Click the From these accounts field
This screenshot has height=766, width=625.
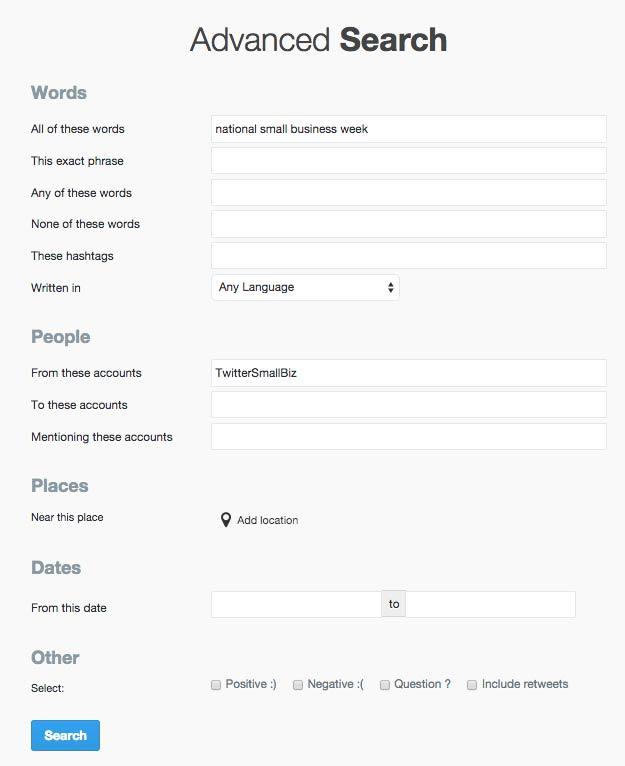408,373
